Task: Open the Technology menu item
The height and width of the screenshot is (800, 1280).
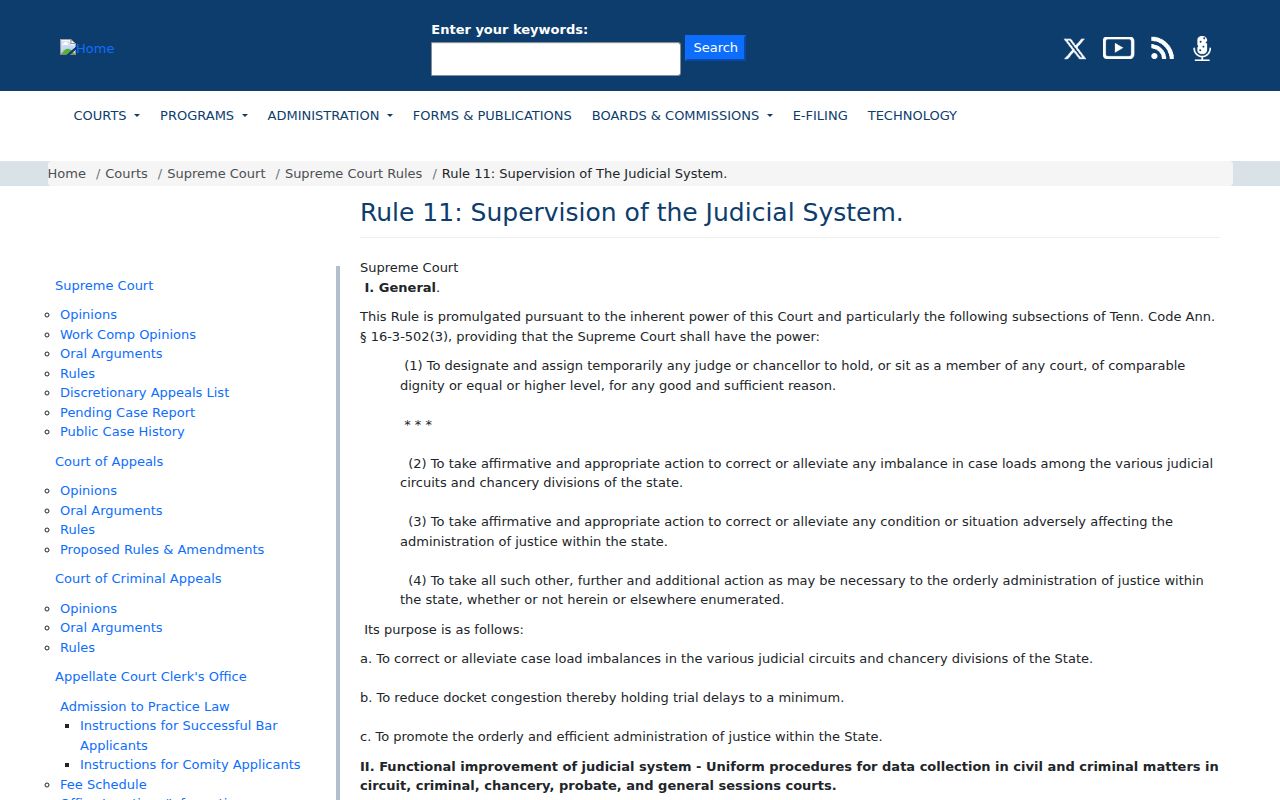Action: tap(912, 116)
